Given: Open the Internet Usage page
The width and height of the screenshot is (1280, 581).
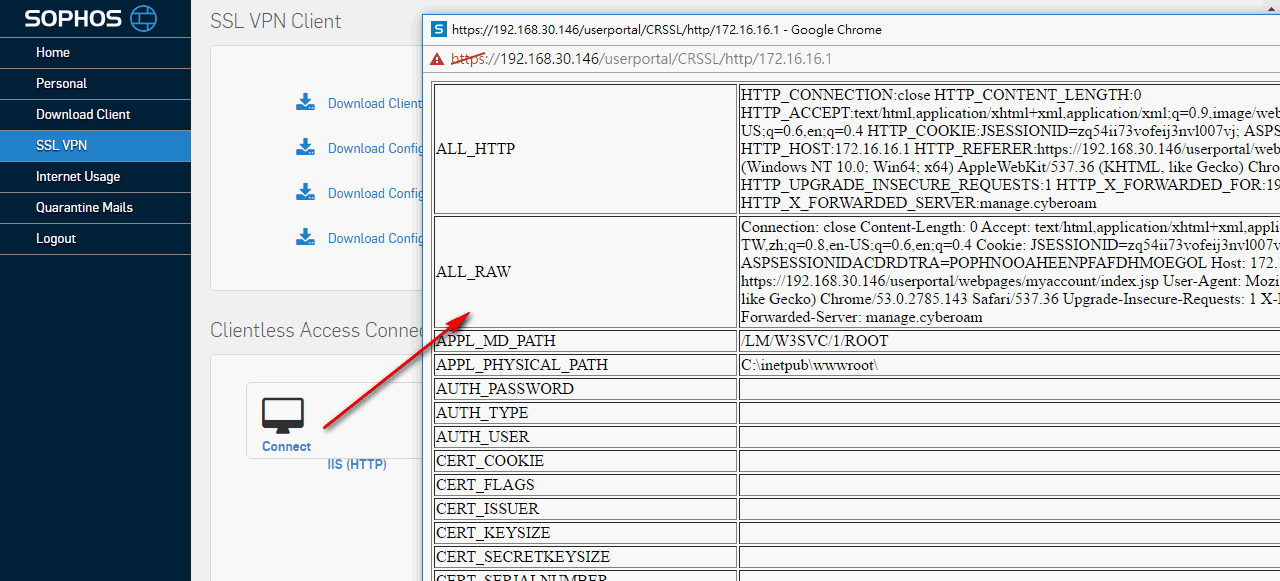Looking at the screenshot, I should point(95,177).
